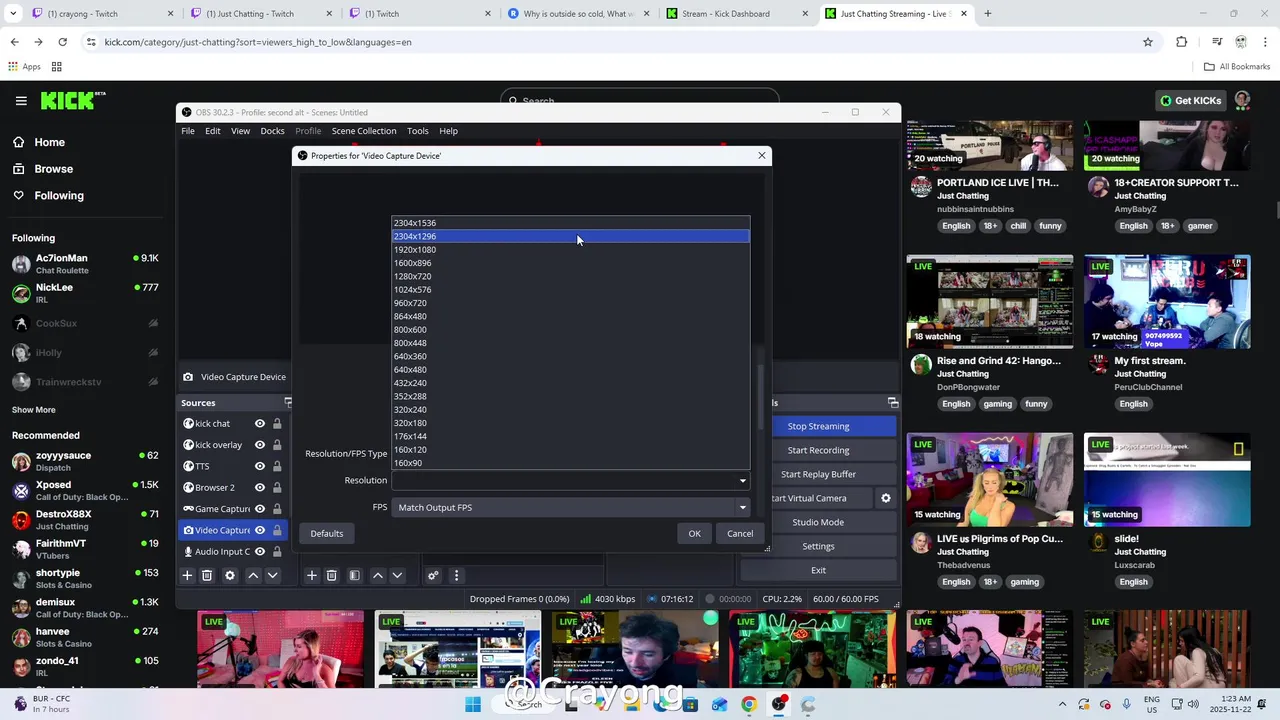Viewport: 1280px width, 720px height.
Task: Choose 1280x720 from the resolution list
Action: 570,276
